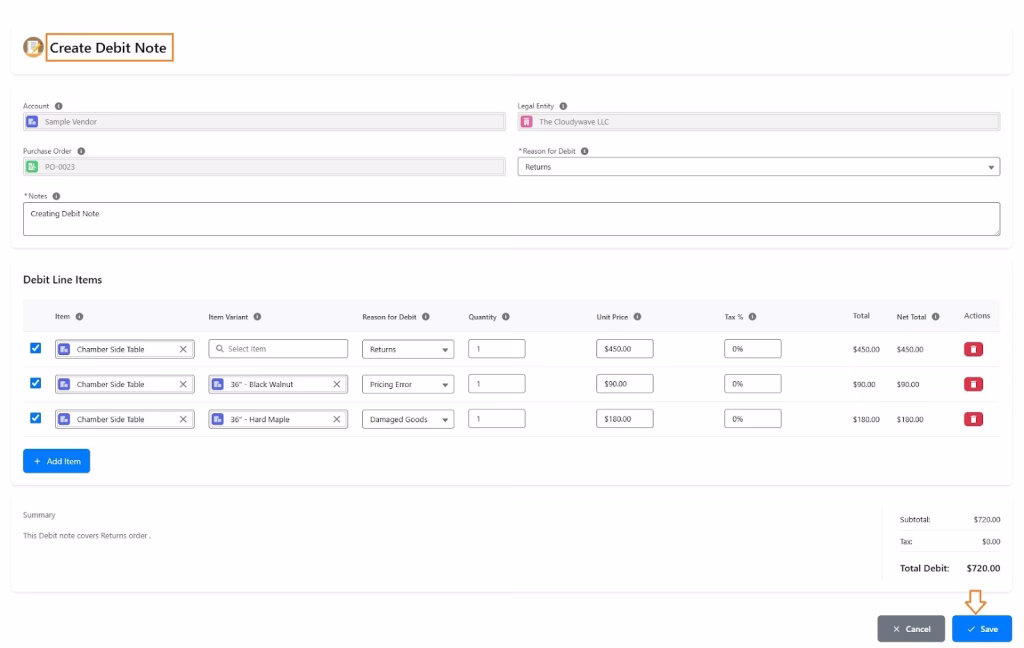Delete the first debit line item
The image size is (1024, 648).
[x=973, y=349]
